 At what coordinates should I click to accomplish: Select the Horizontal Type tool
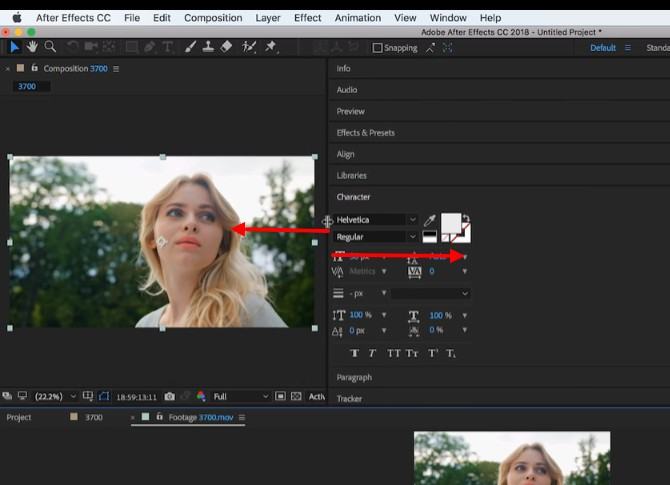168,47
